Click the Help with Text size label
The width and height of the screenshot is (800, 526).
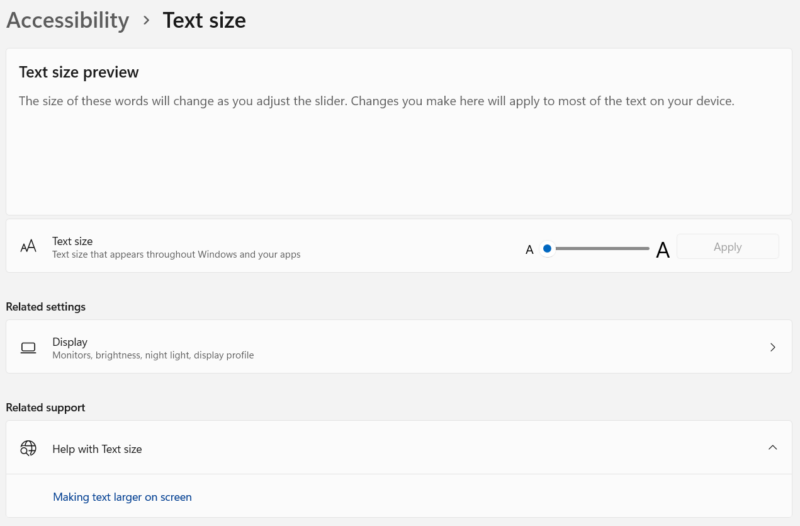pyautogui.click(x=97, y=449)
